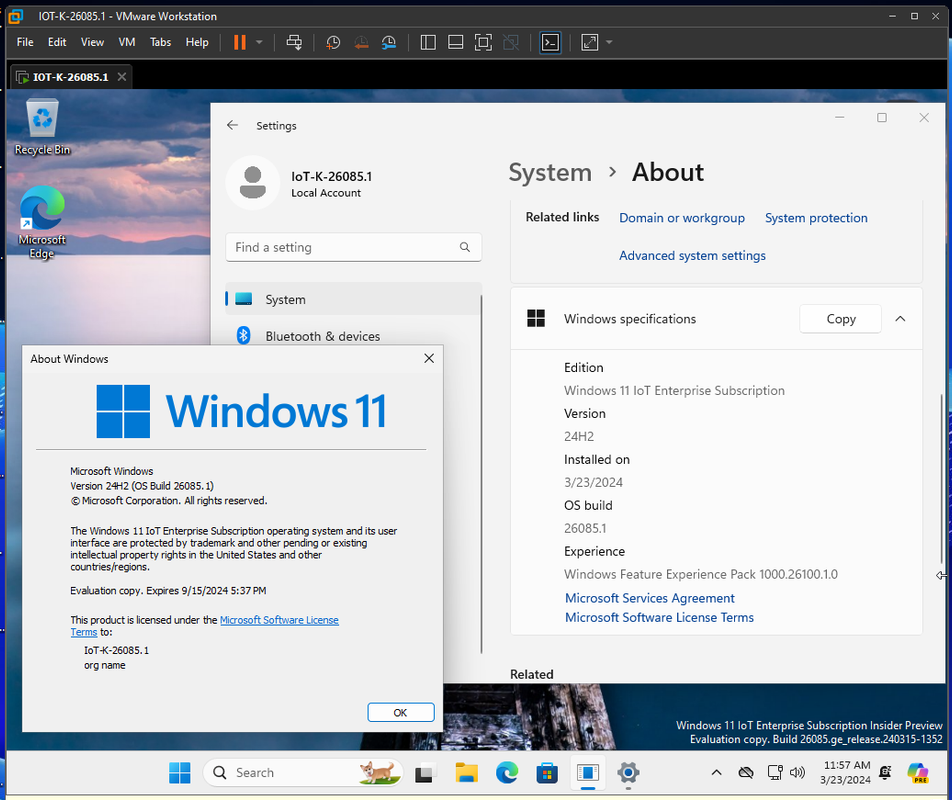Click the Settings gear in the taskbar
This screenshot has width=952, height=800.
coord(628,773)
